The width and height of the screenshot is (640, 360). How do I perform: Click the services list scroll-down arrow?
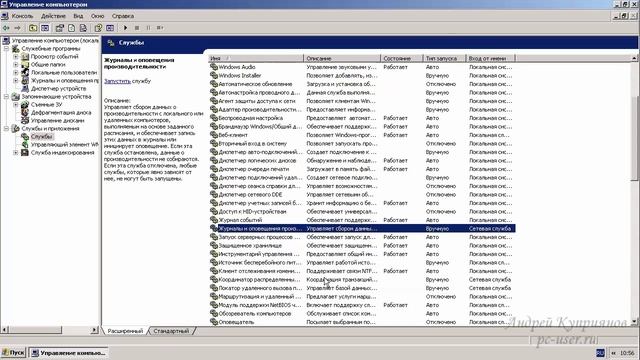pyautogui.click(x=634, y=322)
